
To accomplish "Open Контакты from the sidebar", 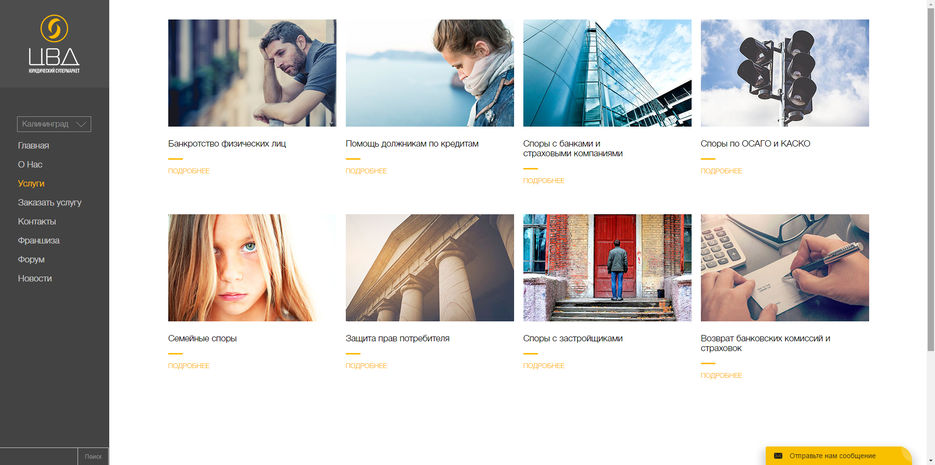I will point(37,222).
